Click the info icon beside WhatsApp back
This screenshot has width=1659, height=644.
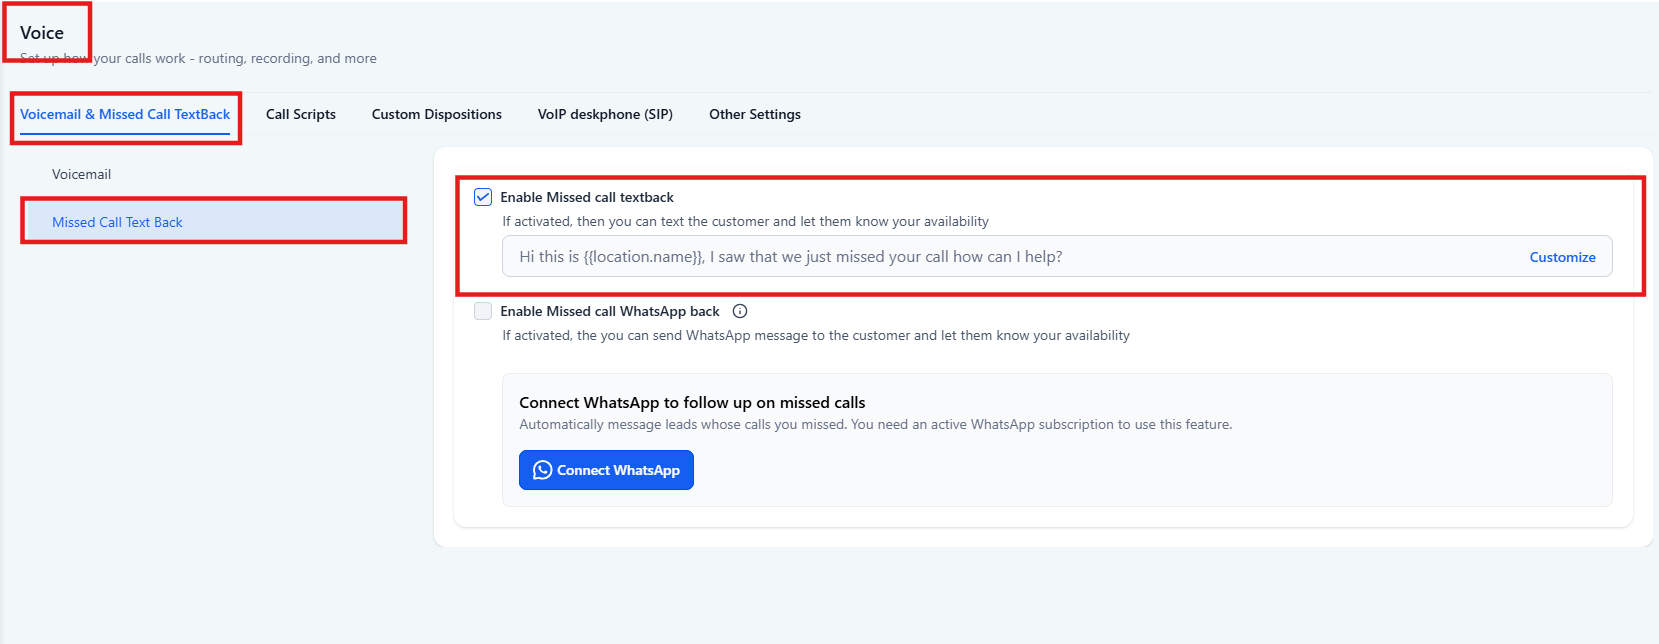(740, 311)
